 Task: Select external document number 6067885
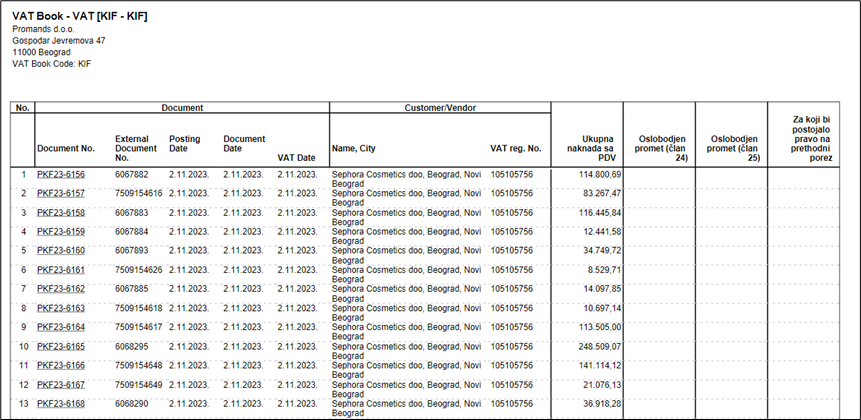(x=131, y=289)
